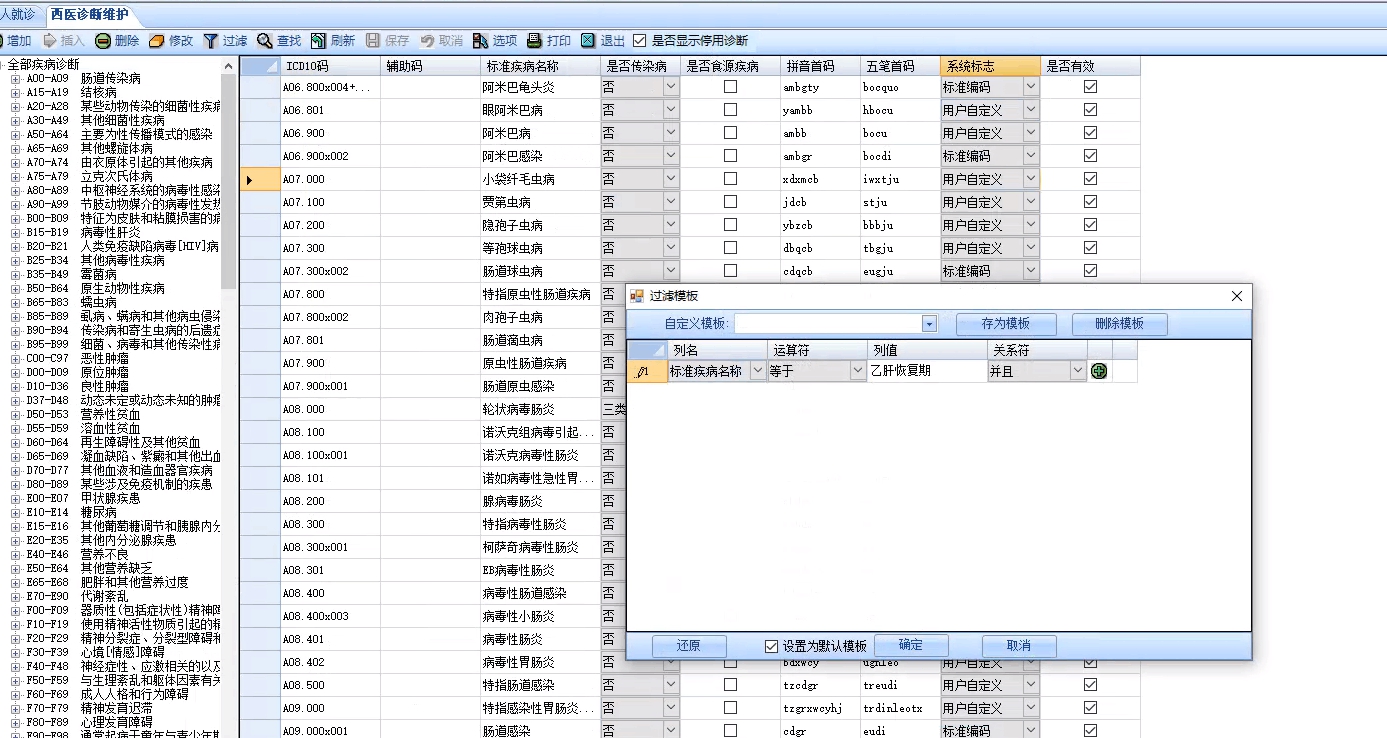
Task: Select the E10-E14 糖尿病 tree item
Action: tap(71, 512)
